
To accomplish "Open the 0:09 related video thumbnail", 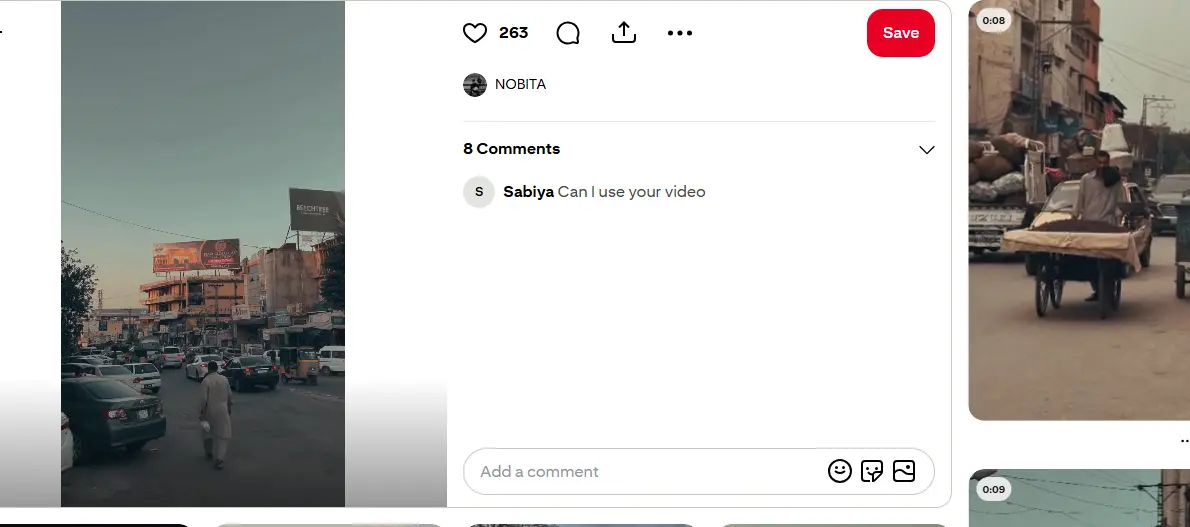I will [1079, 498].
